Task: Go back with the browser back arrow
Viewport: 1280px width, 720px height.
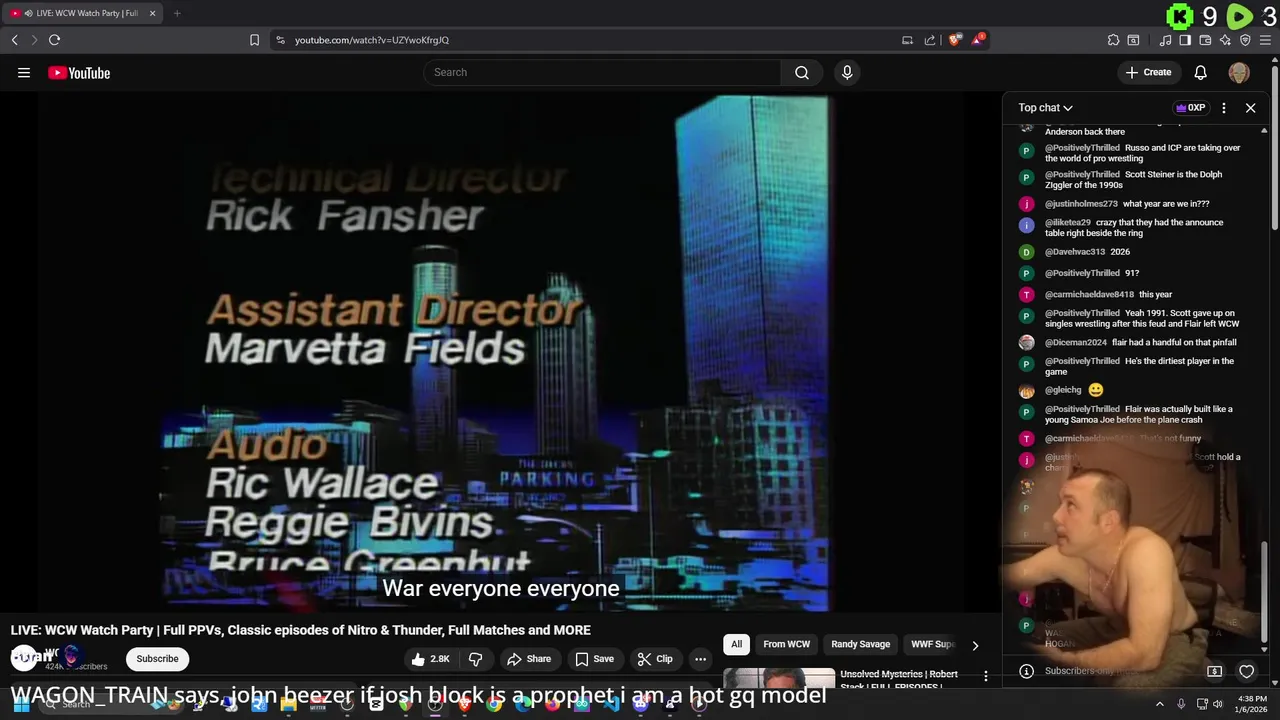Action: (14, 40)
